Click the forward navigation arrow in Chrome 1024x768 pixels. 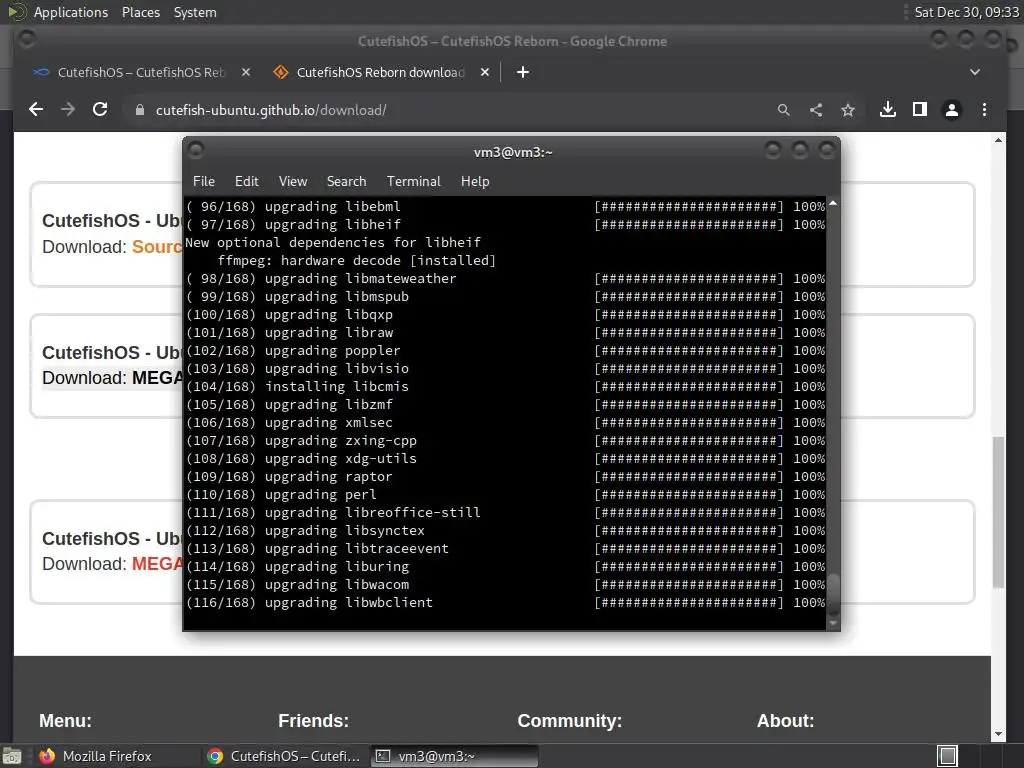[x=68, y=110]
